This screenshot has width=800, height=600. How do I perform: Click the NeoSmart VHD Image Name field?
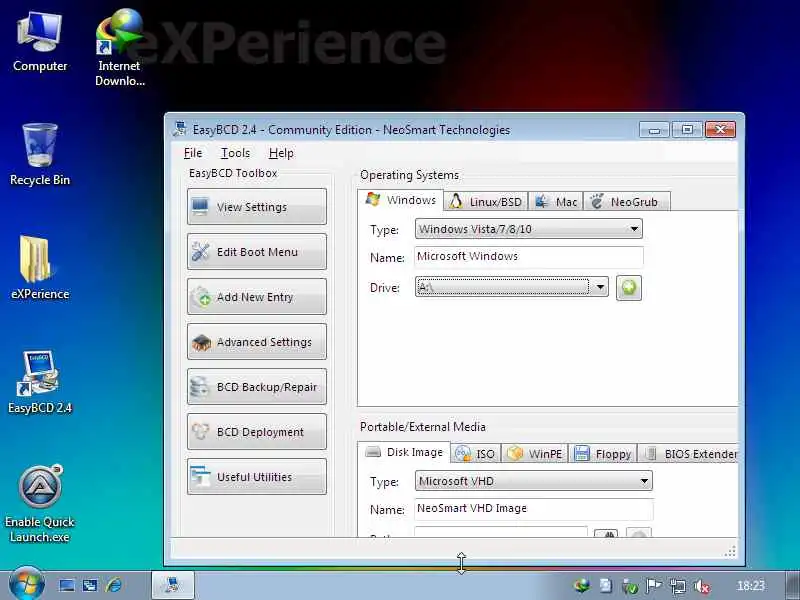tap(534, 508)
